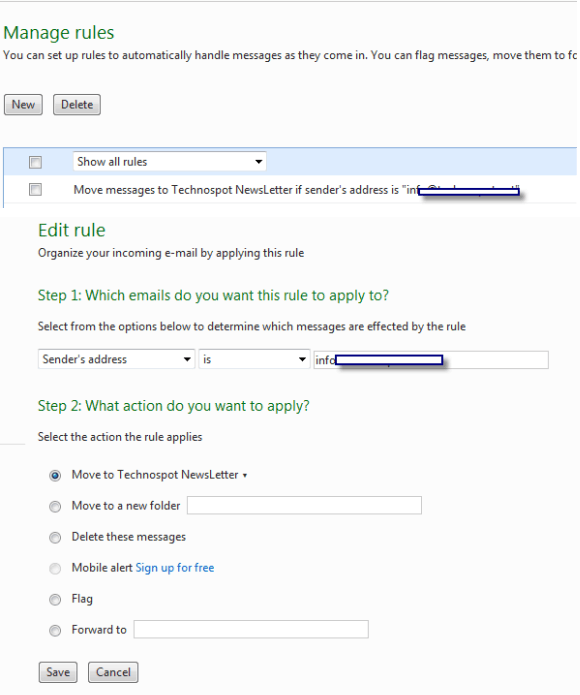This screenshot has height=695, width=580.
Task: Click the Forward to address field
Action: click(251, 629)
